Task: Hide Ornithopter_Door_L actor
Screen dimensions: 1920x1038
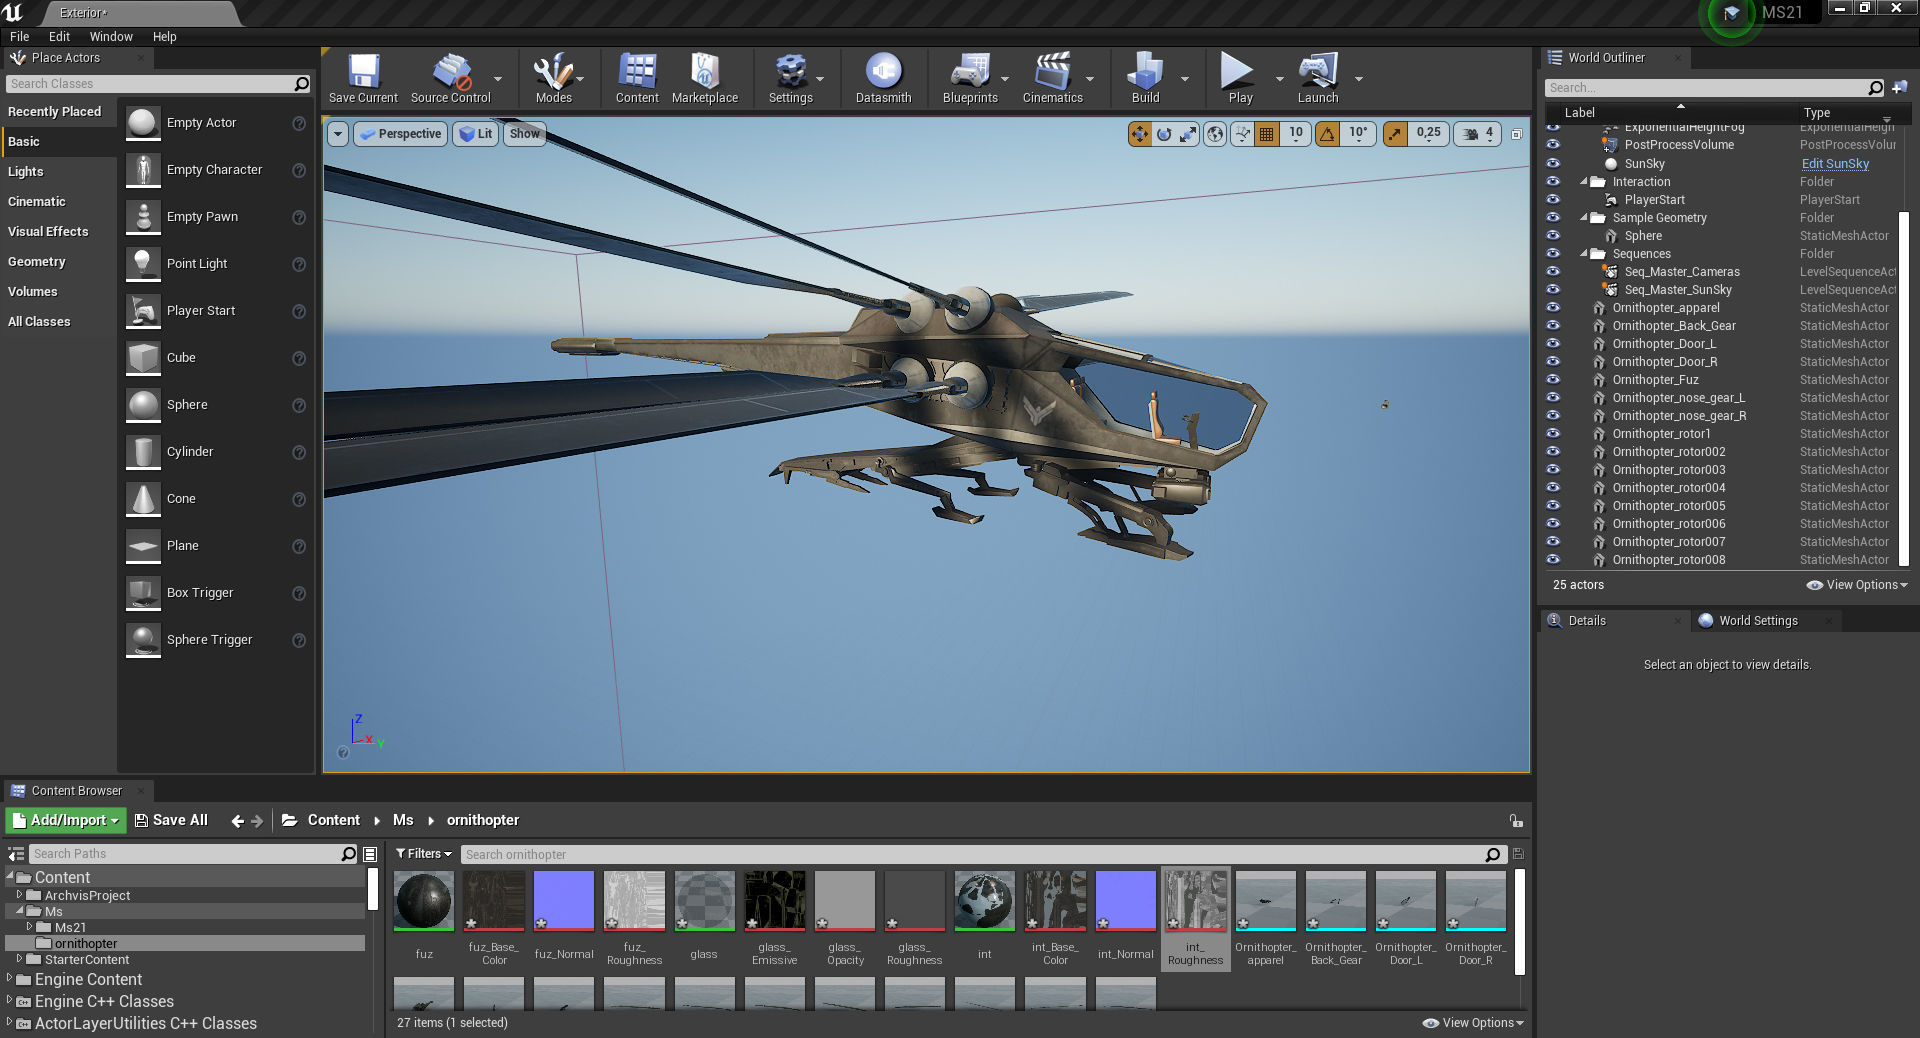Action: click(1553, 343)
